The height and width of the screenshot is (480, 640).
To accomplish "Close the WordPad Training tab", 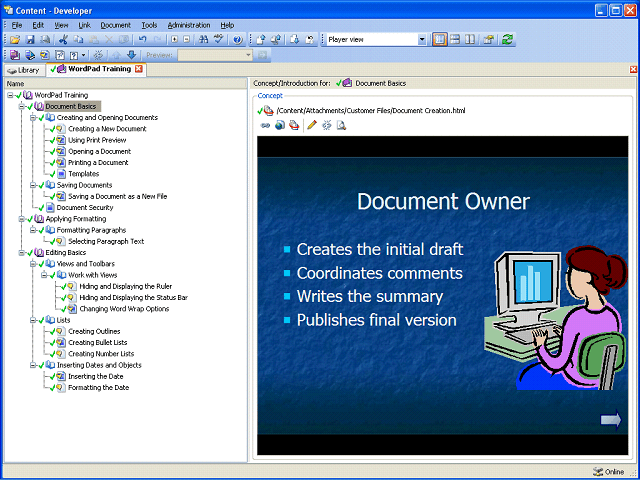I will 139,69.
